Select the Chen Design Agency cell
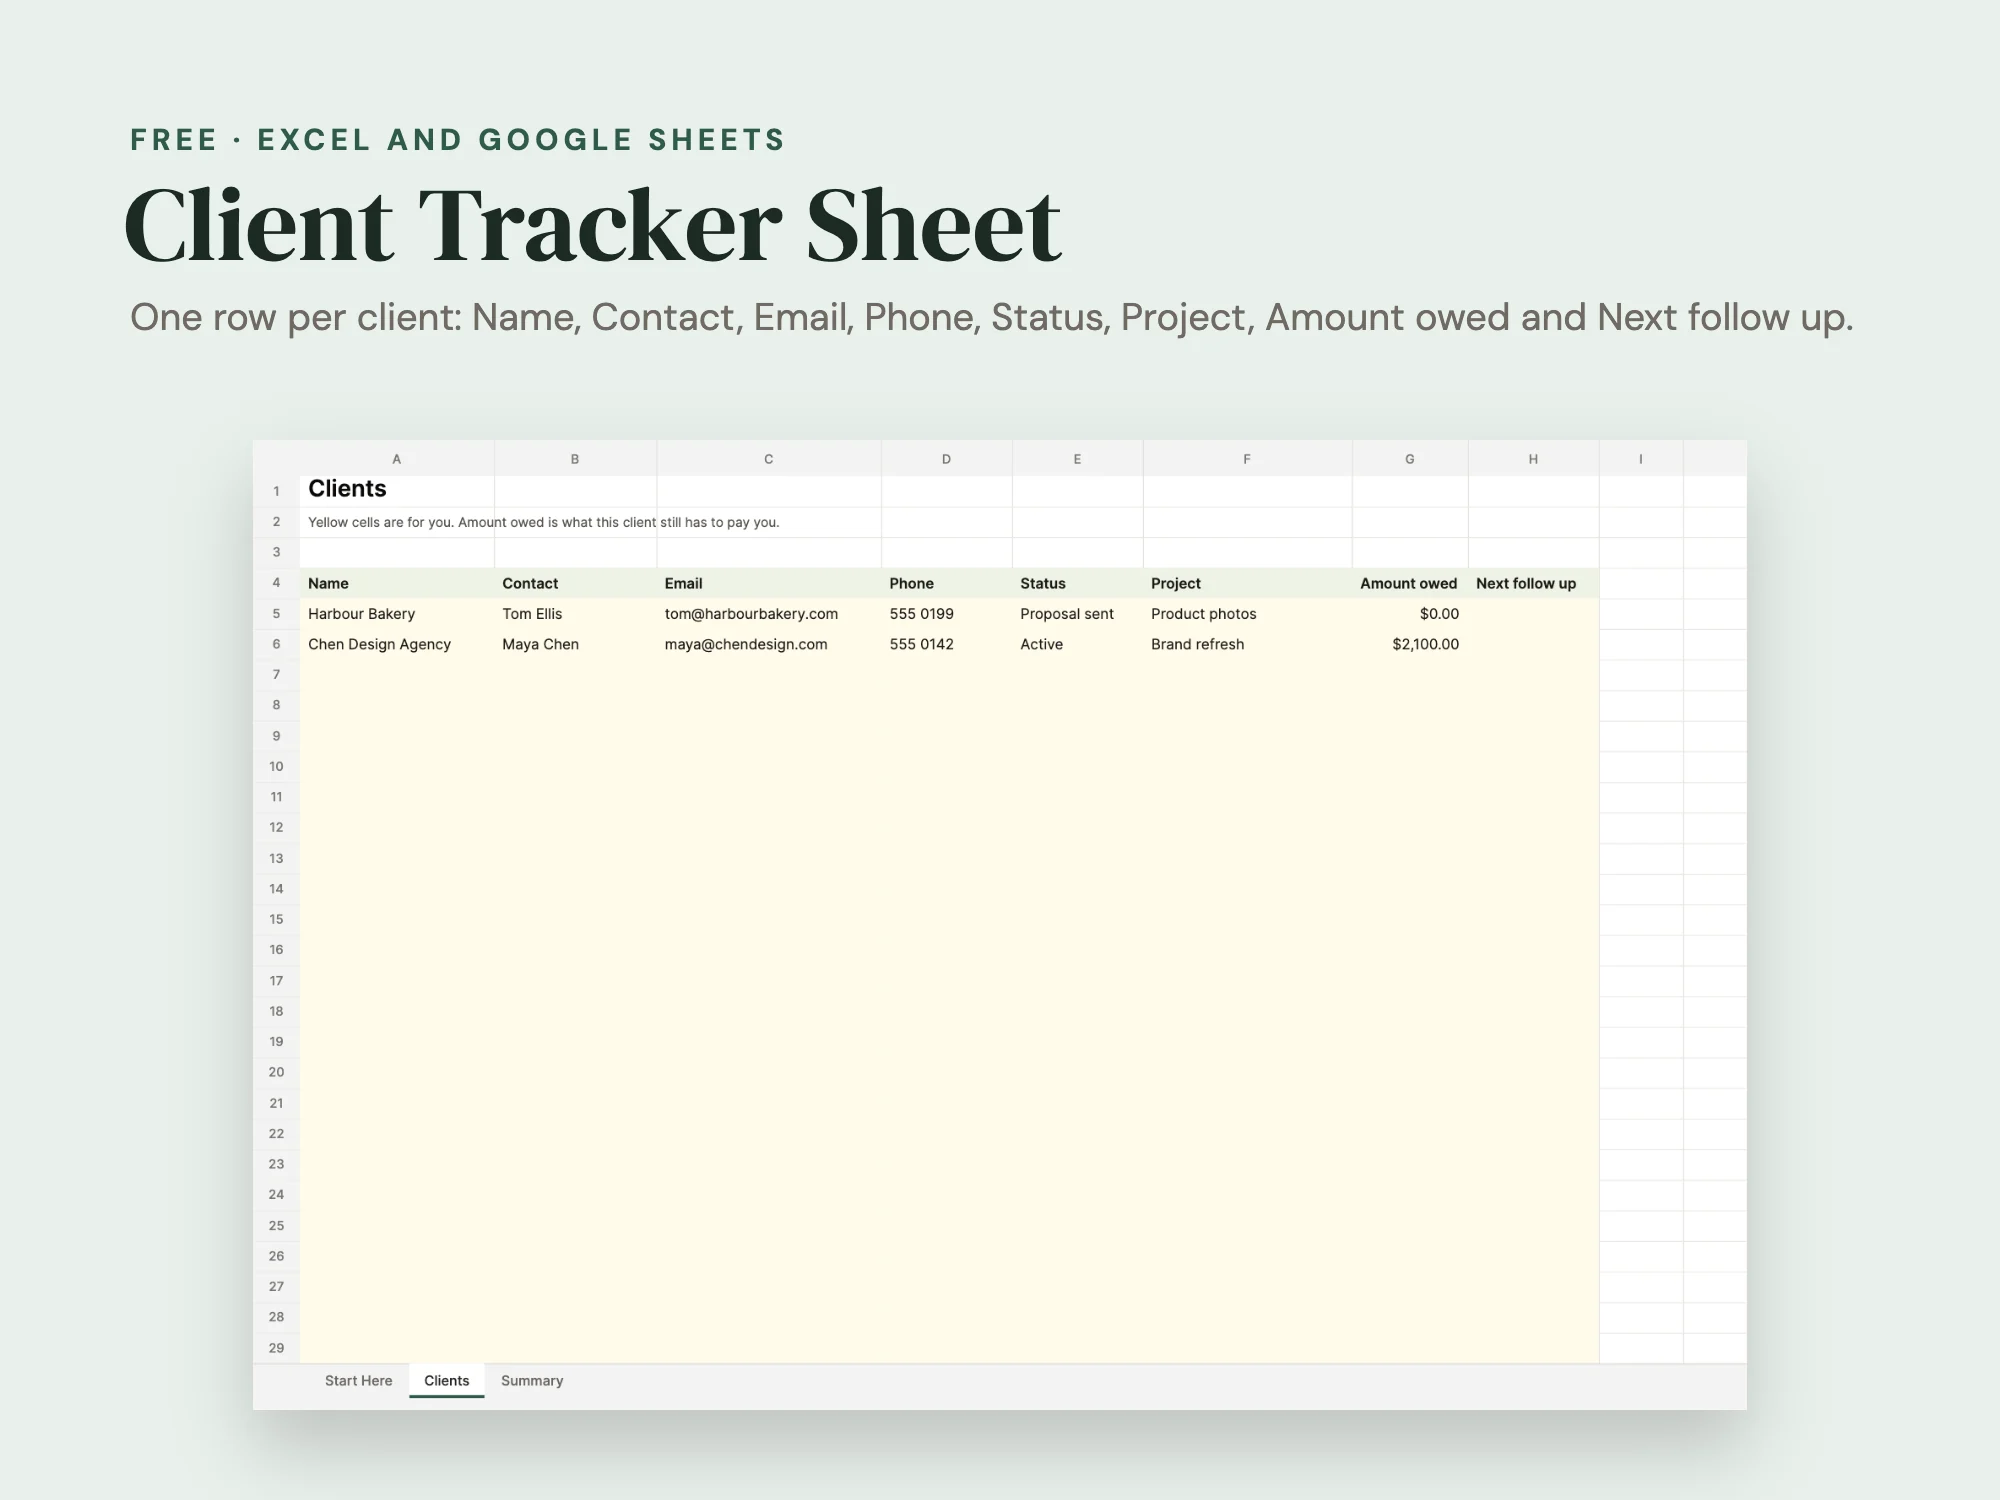The image size is (2000, 1500). pos(397,644)
